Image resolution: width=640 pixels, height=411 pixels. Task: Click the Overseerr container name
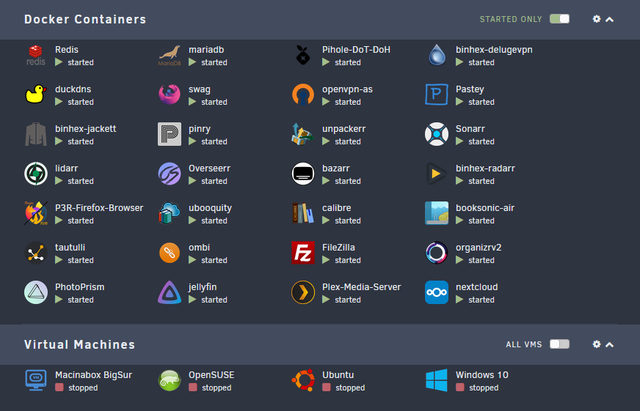209,169
